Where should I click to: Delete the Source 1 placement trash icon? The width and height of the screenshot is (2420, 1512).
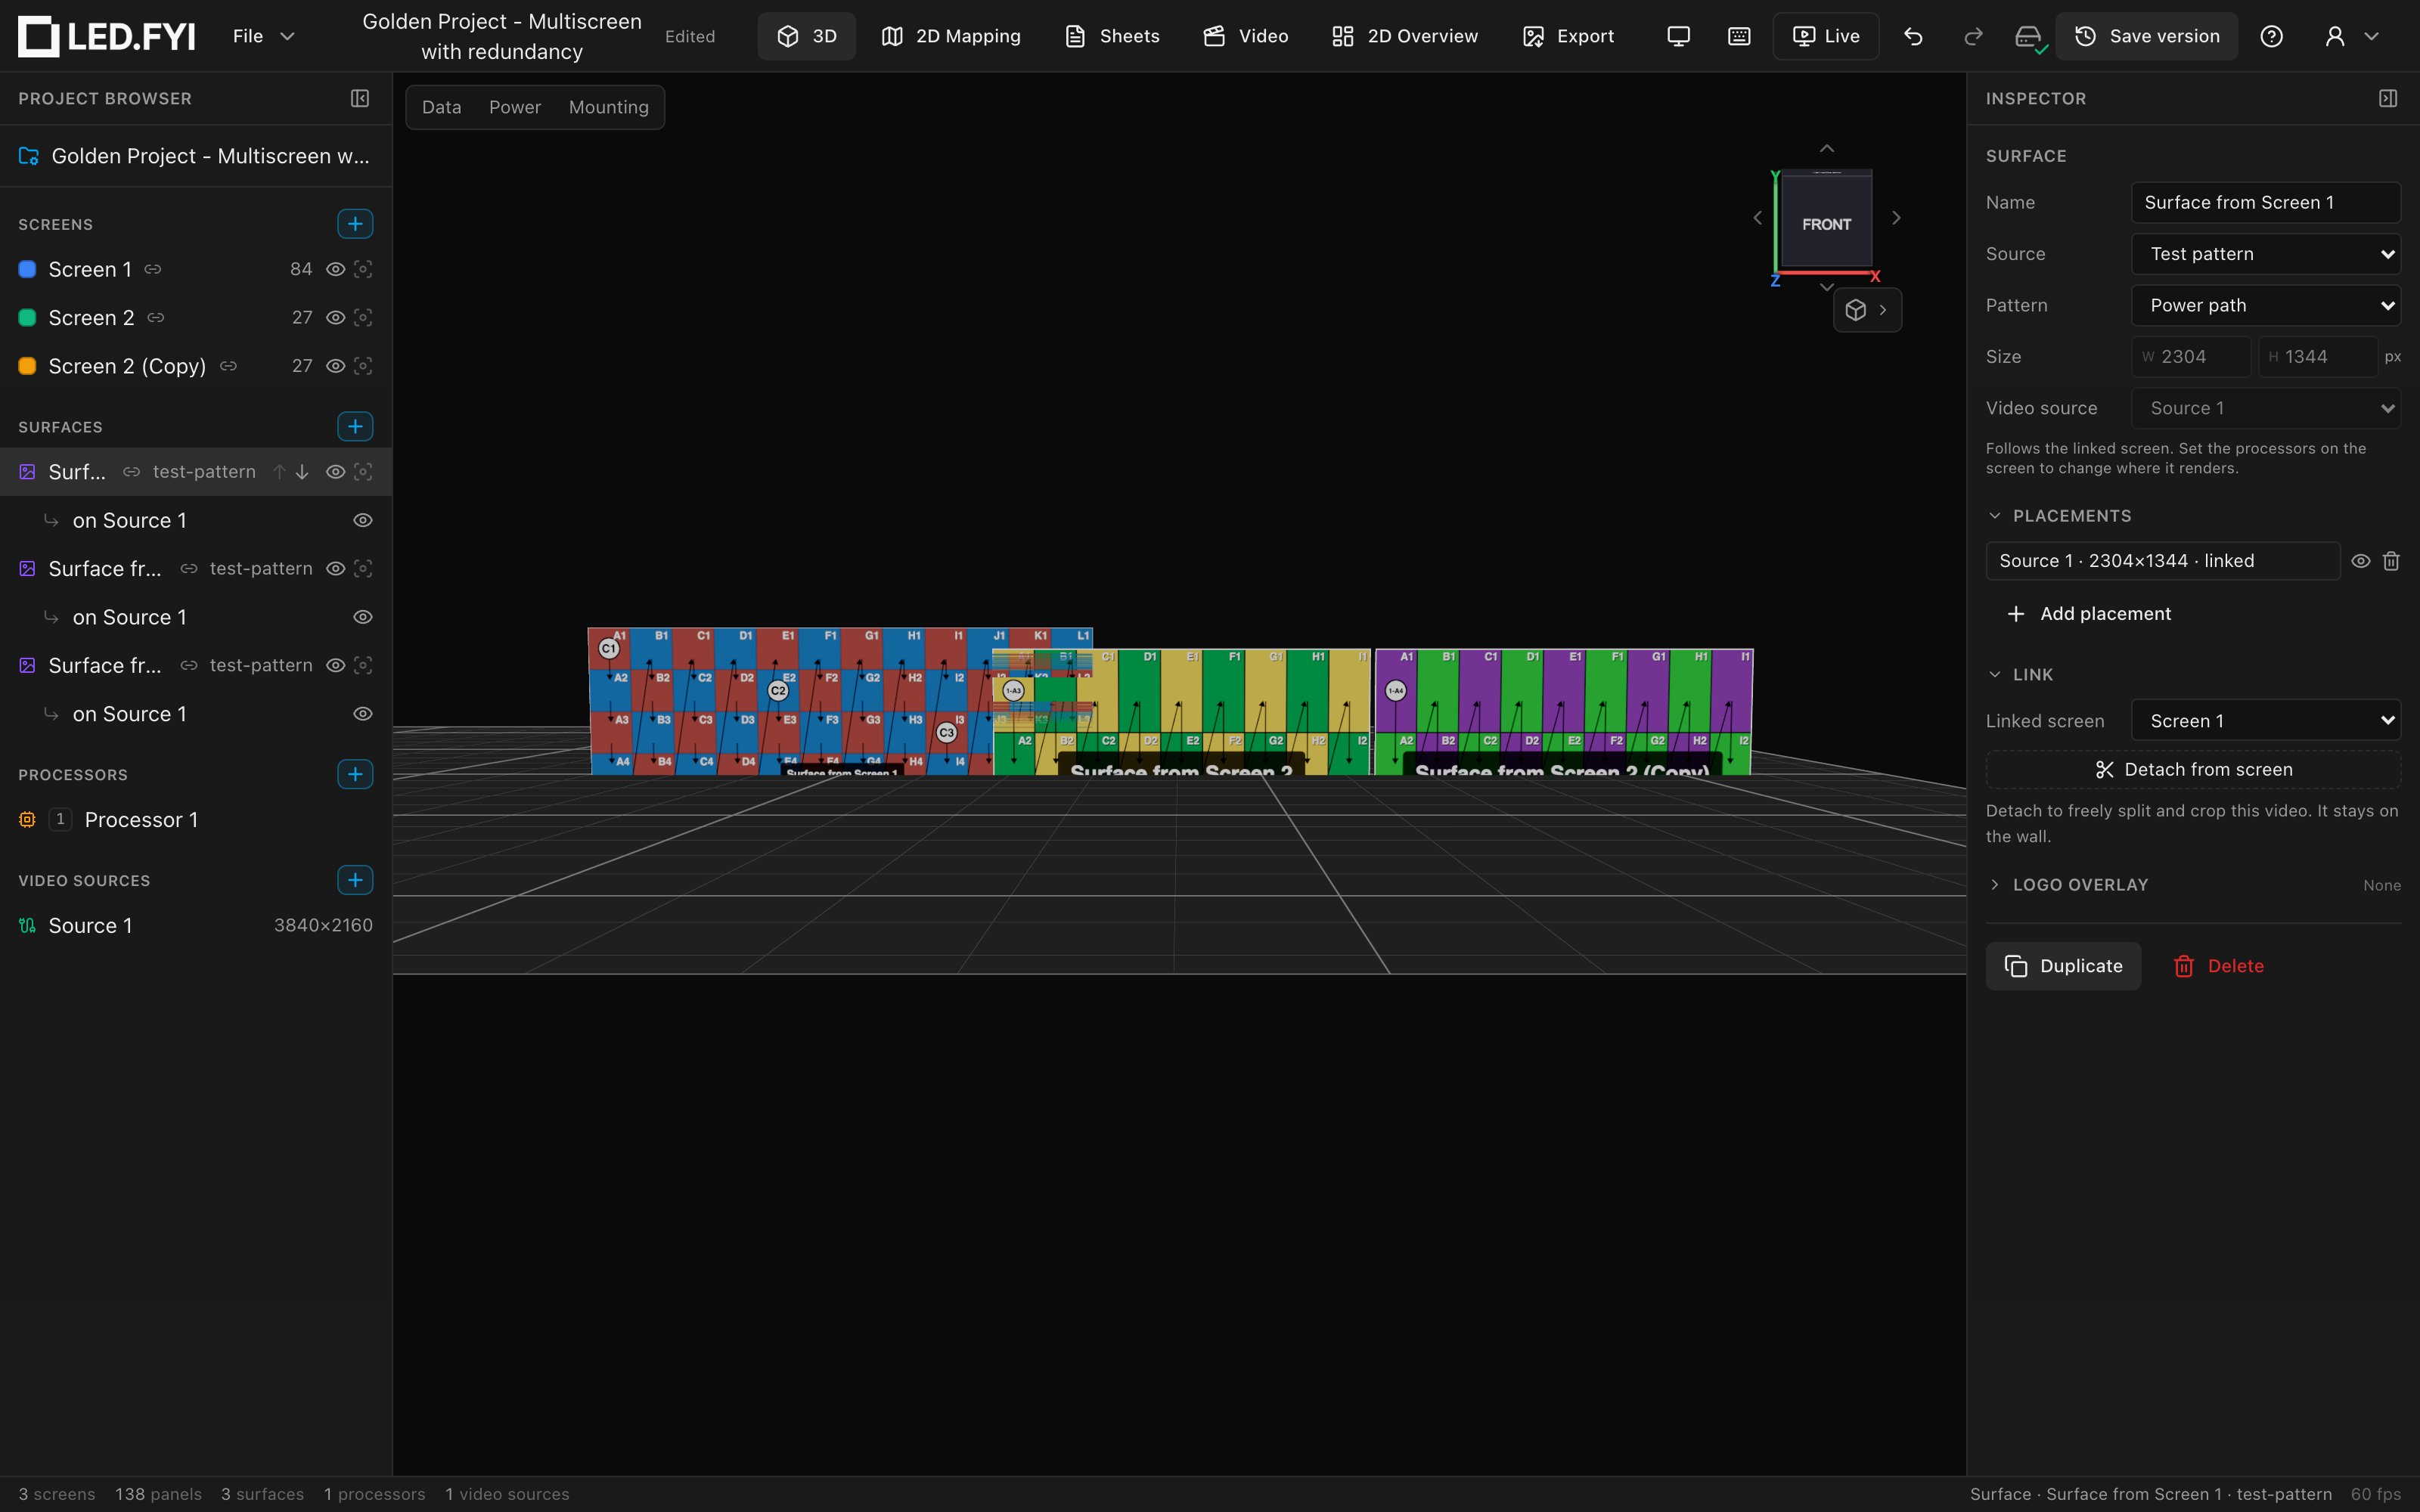pos(2391,561)
